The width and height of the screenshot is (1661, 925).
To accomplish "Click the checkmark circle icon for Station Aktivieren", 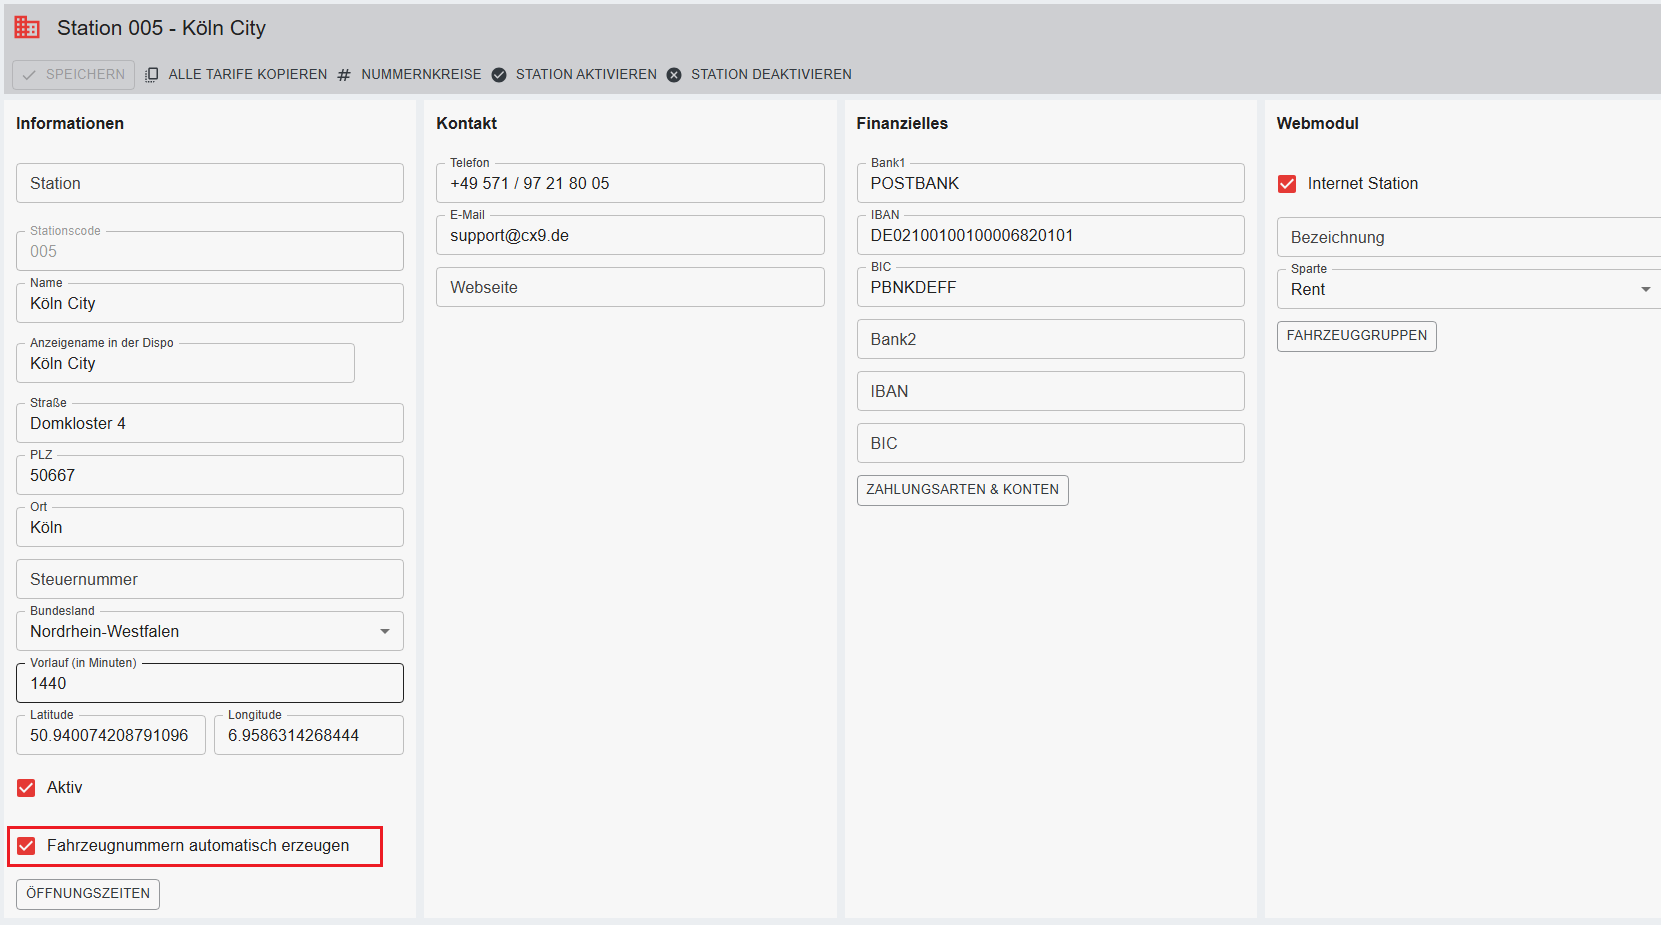I will [499, 75].
